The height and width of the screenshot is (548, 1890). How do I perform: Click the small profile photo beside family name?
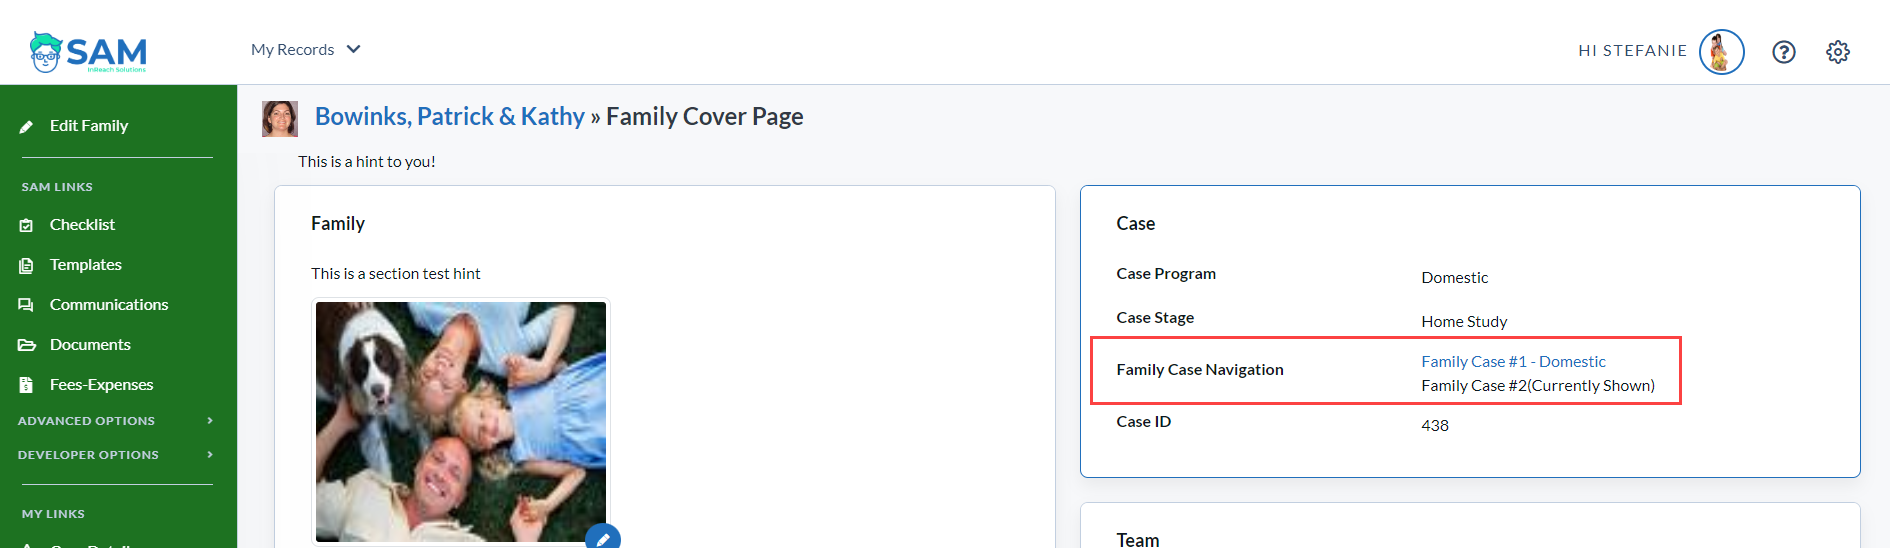click(280, 118)
